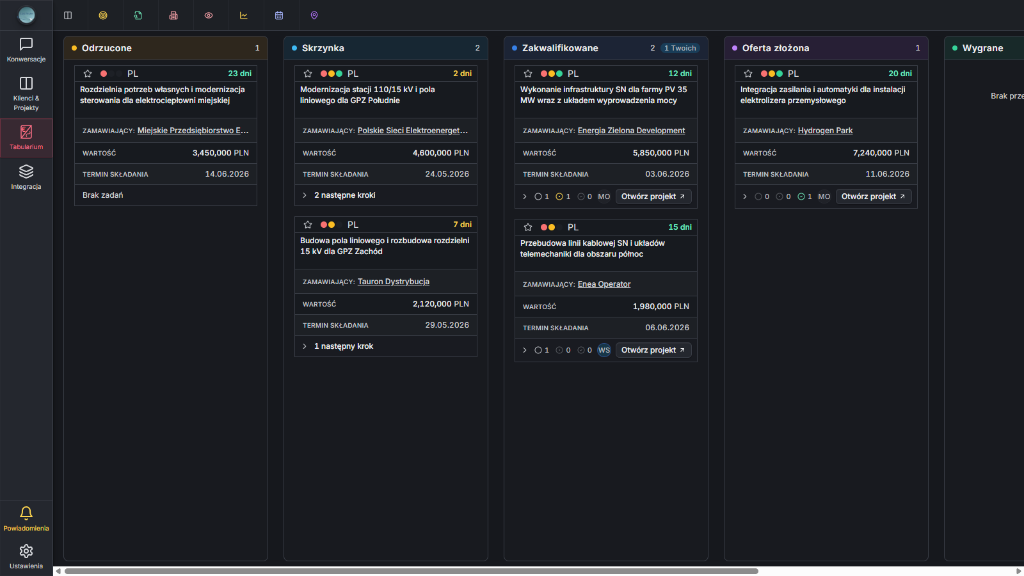The image size is (1024, 576).
Task: Click the green document refresh toolbar icon
Action: click(x=138, y=15)
